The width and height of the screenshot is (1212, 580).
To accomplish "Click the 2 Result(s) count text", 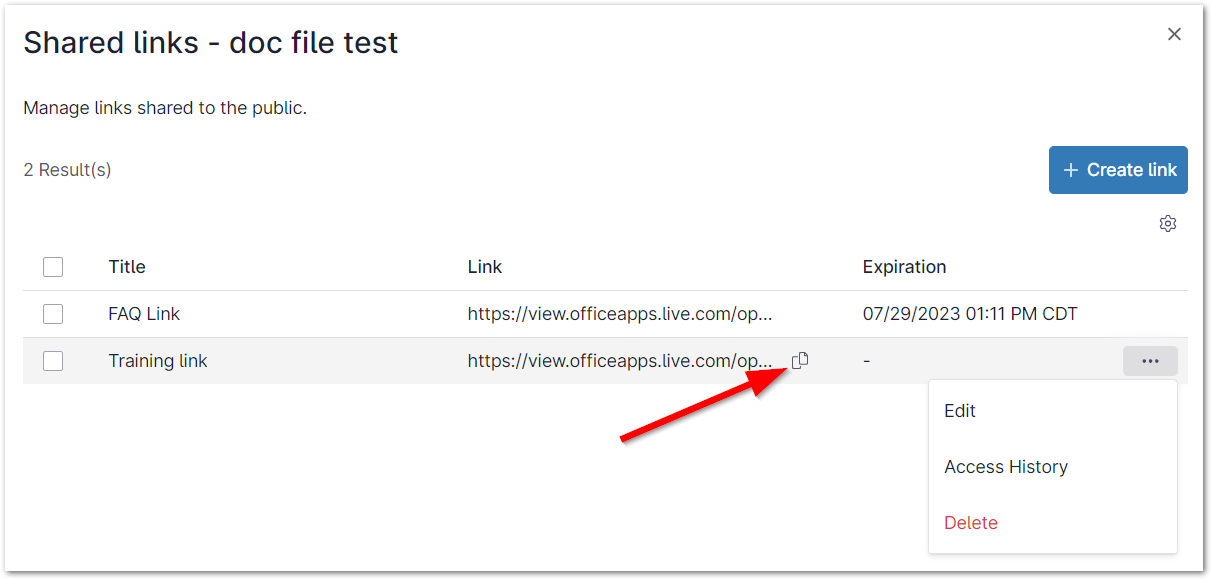I will pos(67,170).
